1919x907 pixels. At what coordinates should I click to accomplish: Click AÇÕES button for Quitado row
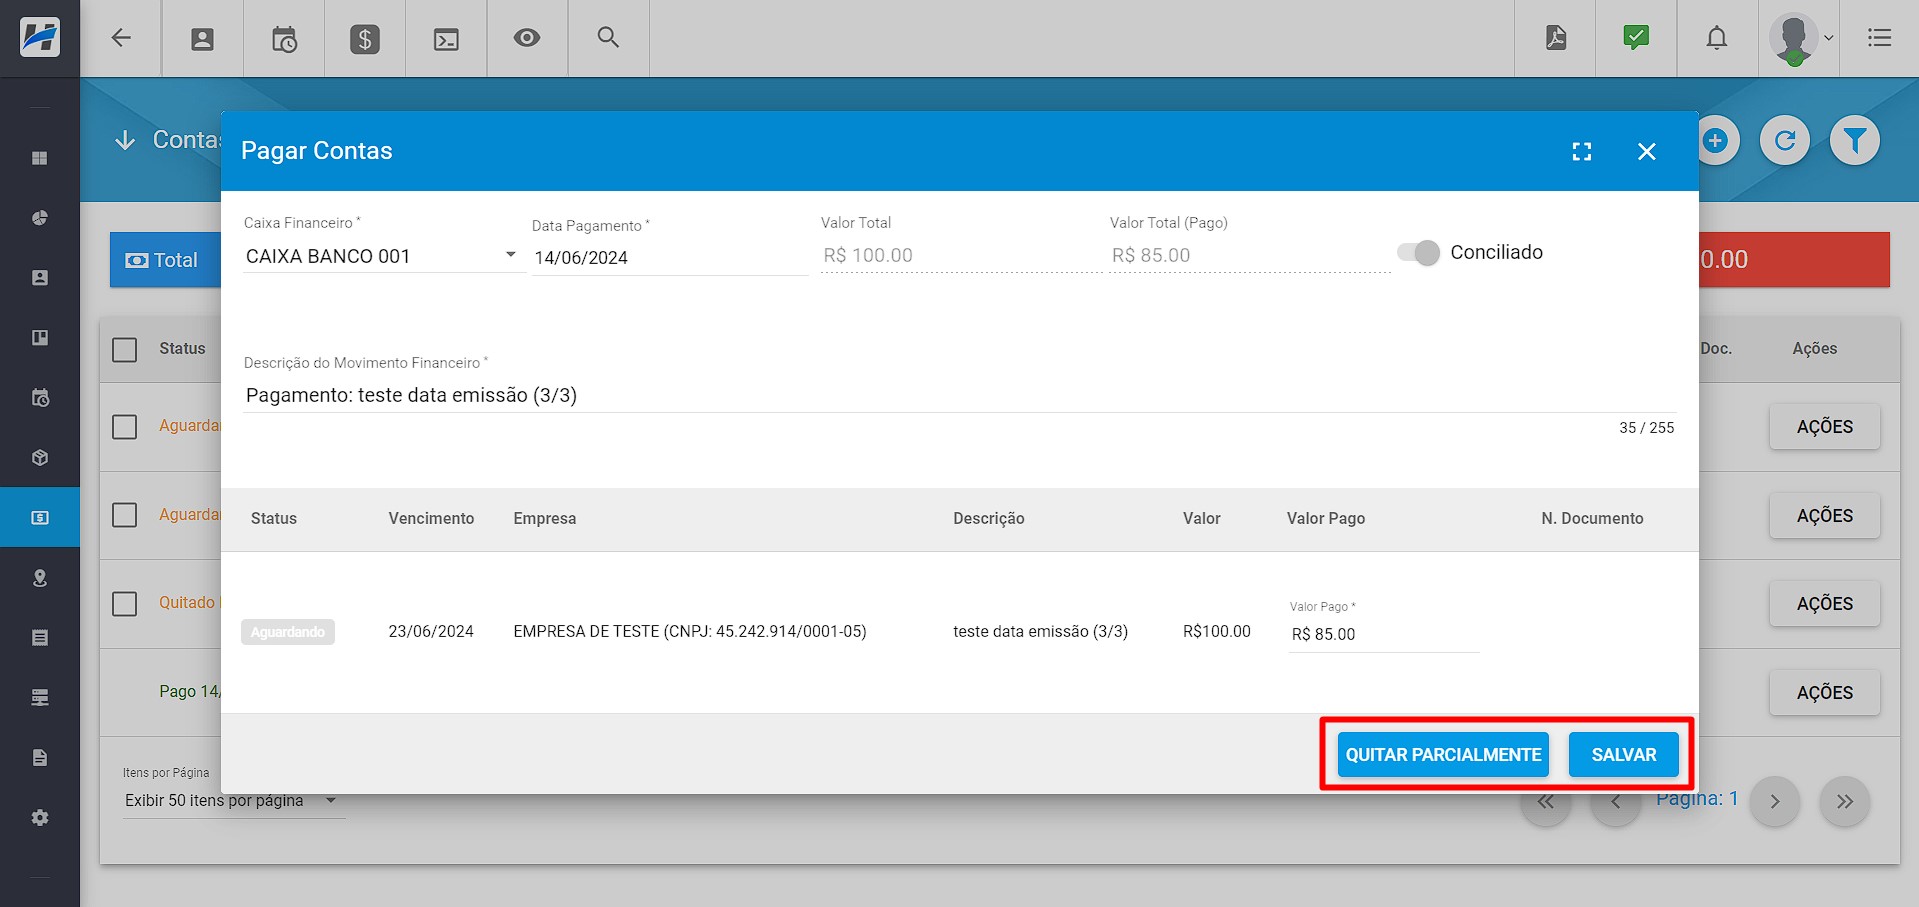point(1825,604)
